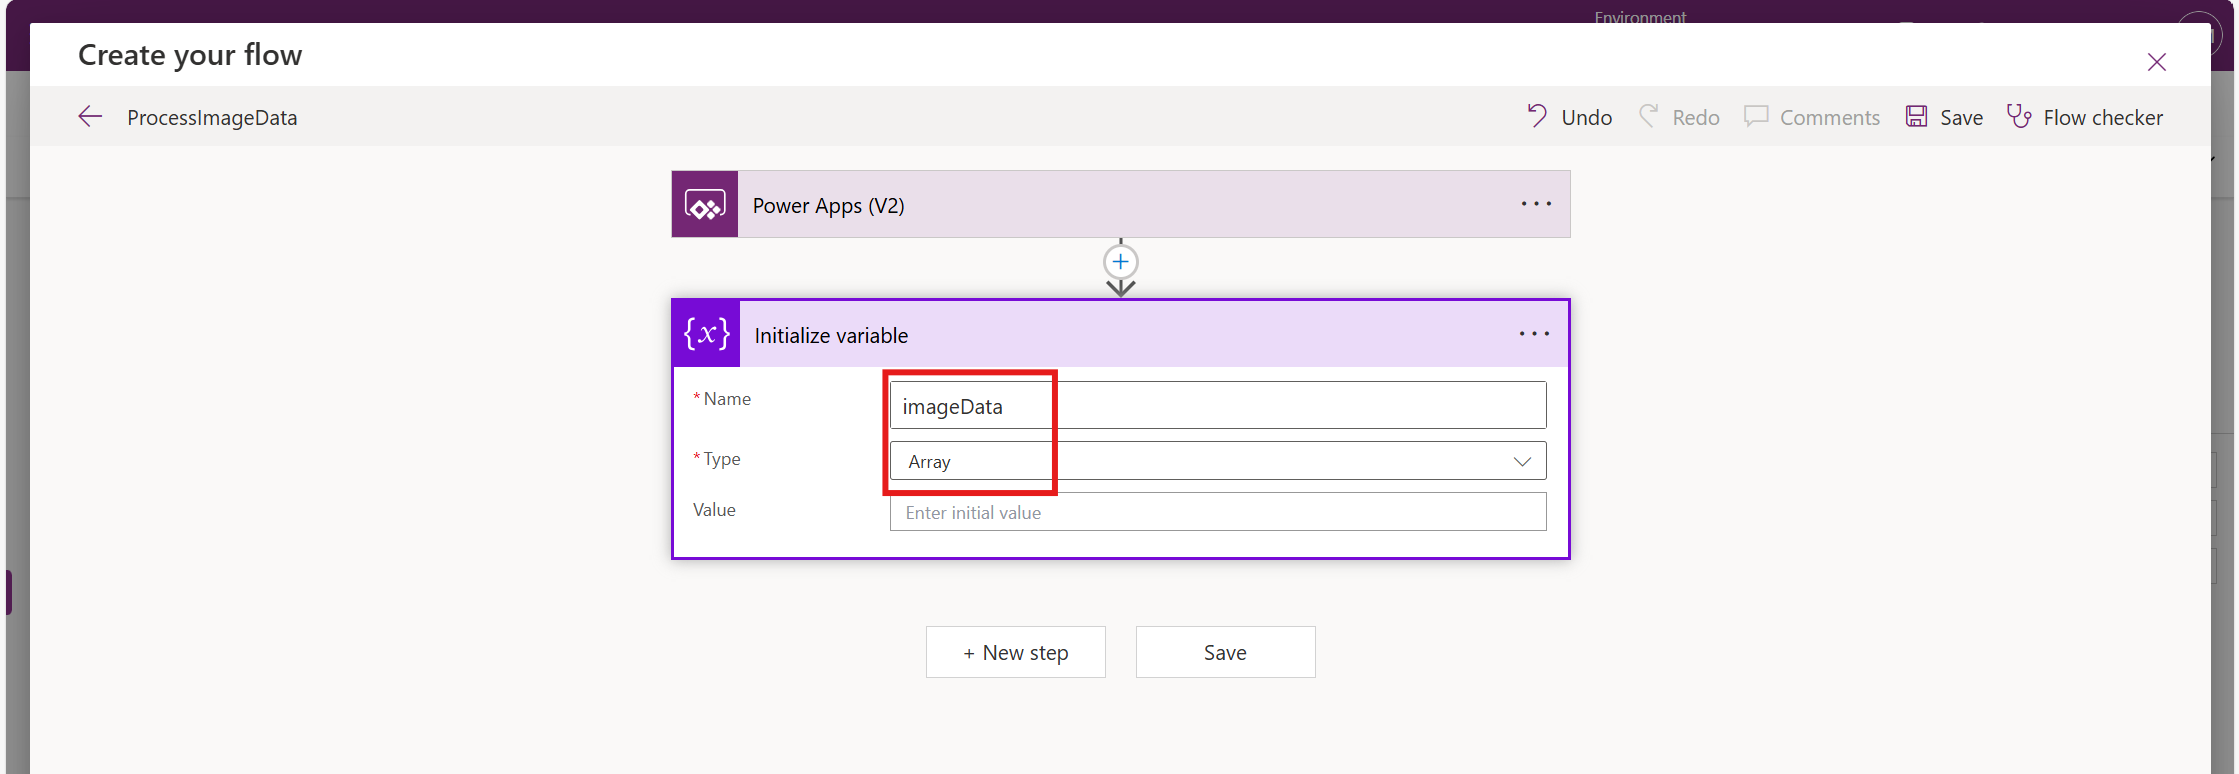Click the floppy disk Save icon in the toolbar
This screenshot has width=2239, height=774.
pyautogui.click(x=1916, y=117)
